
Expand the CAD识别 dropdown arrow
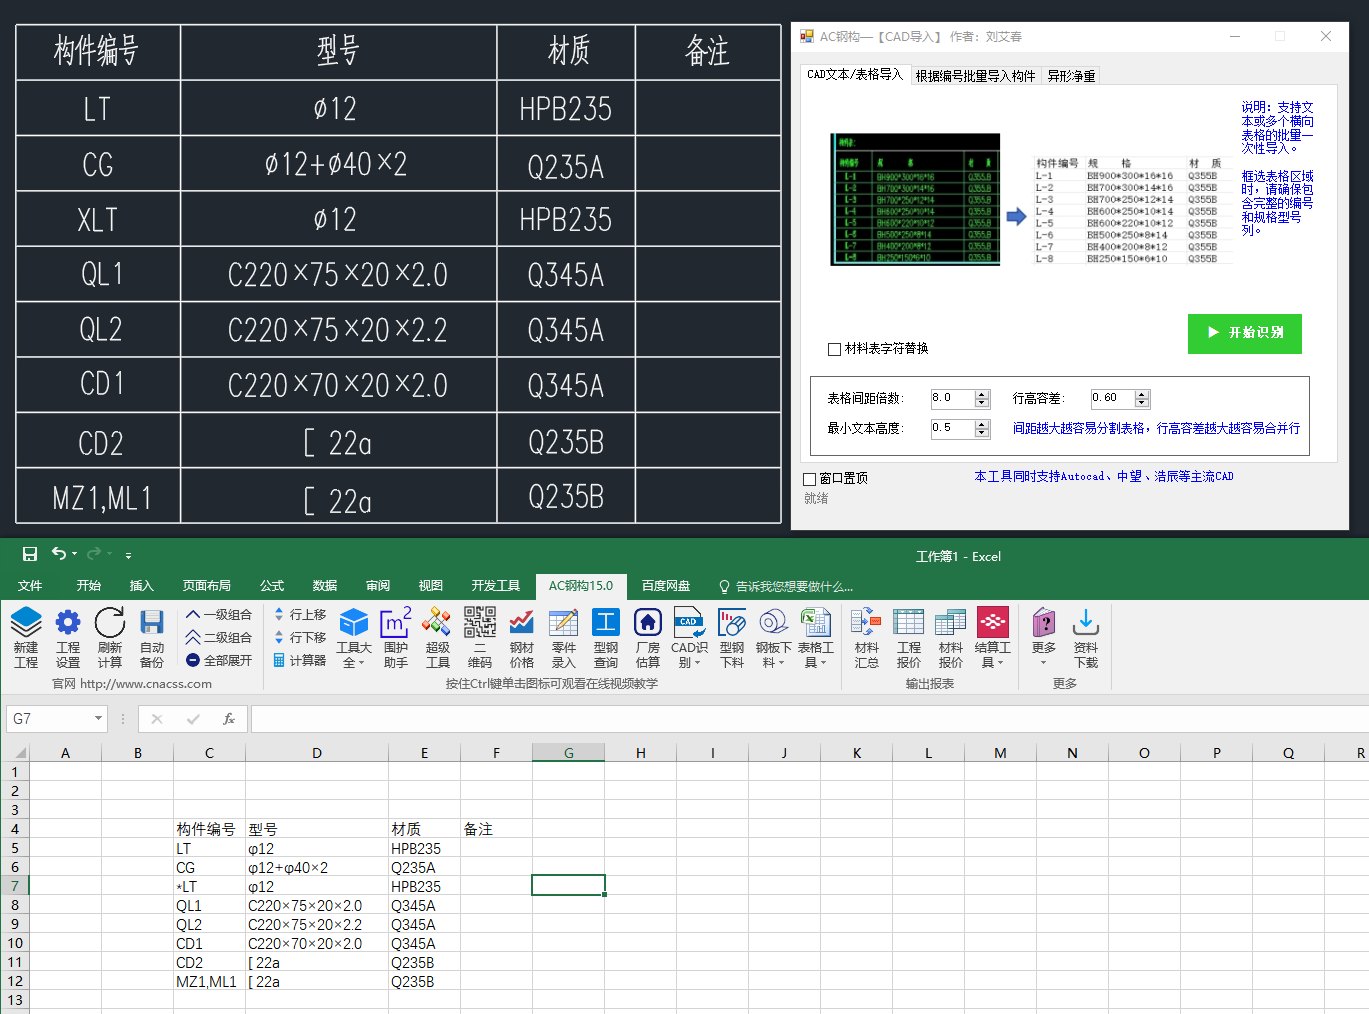697,663
